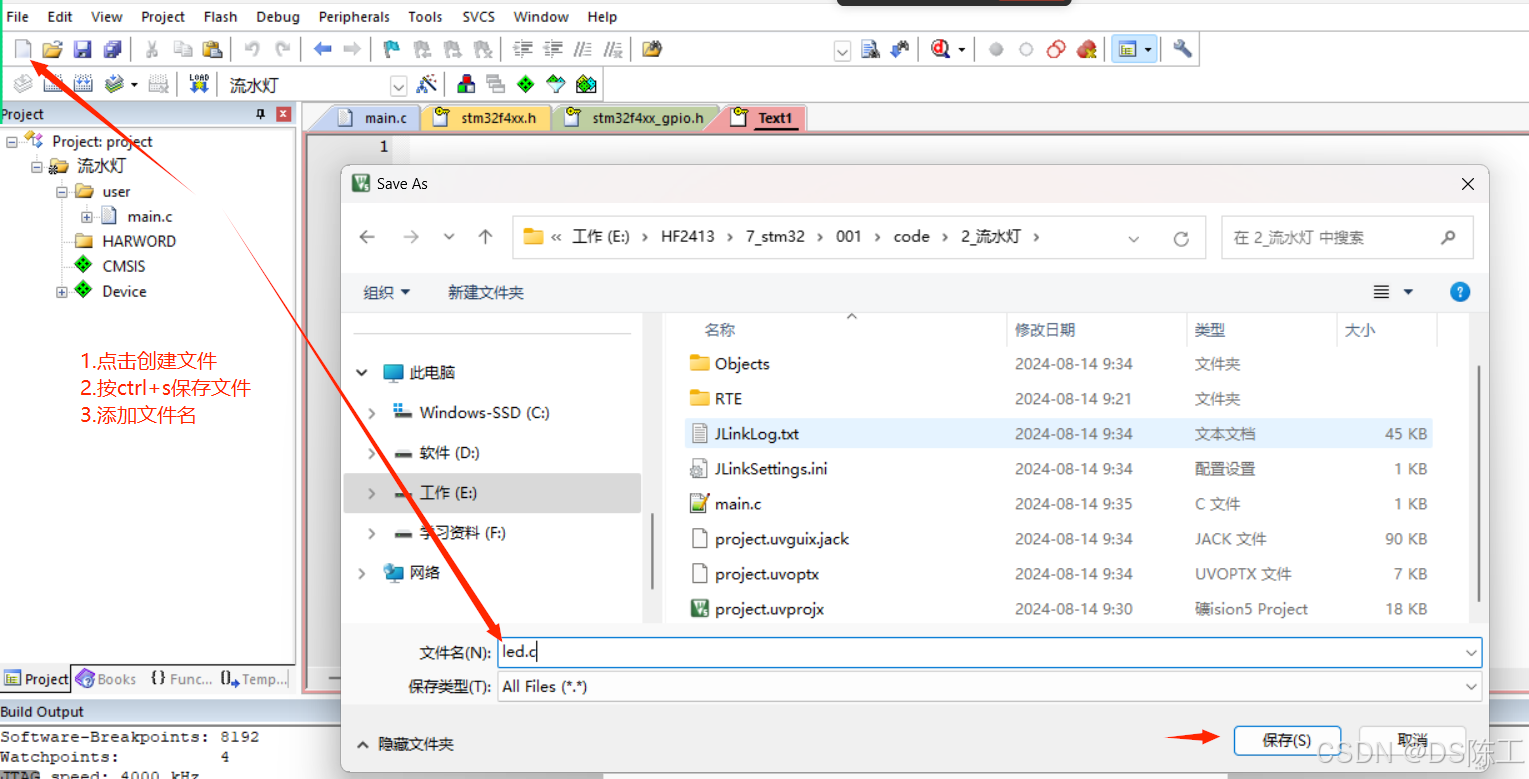The image size is (1529, 779).
Task: Open the find text combo dropdown
Action: pos(842,50)
